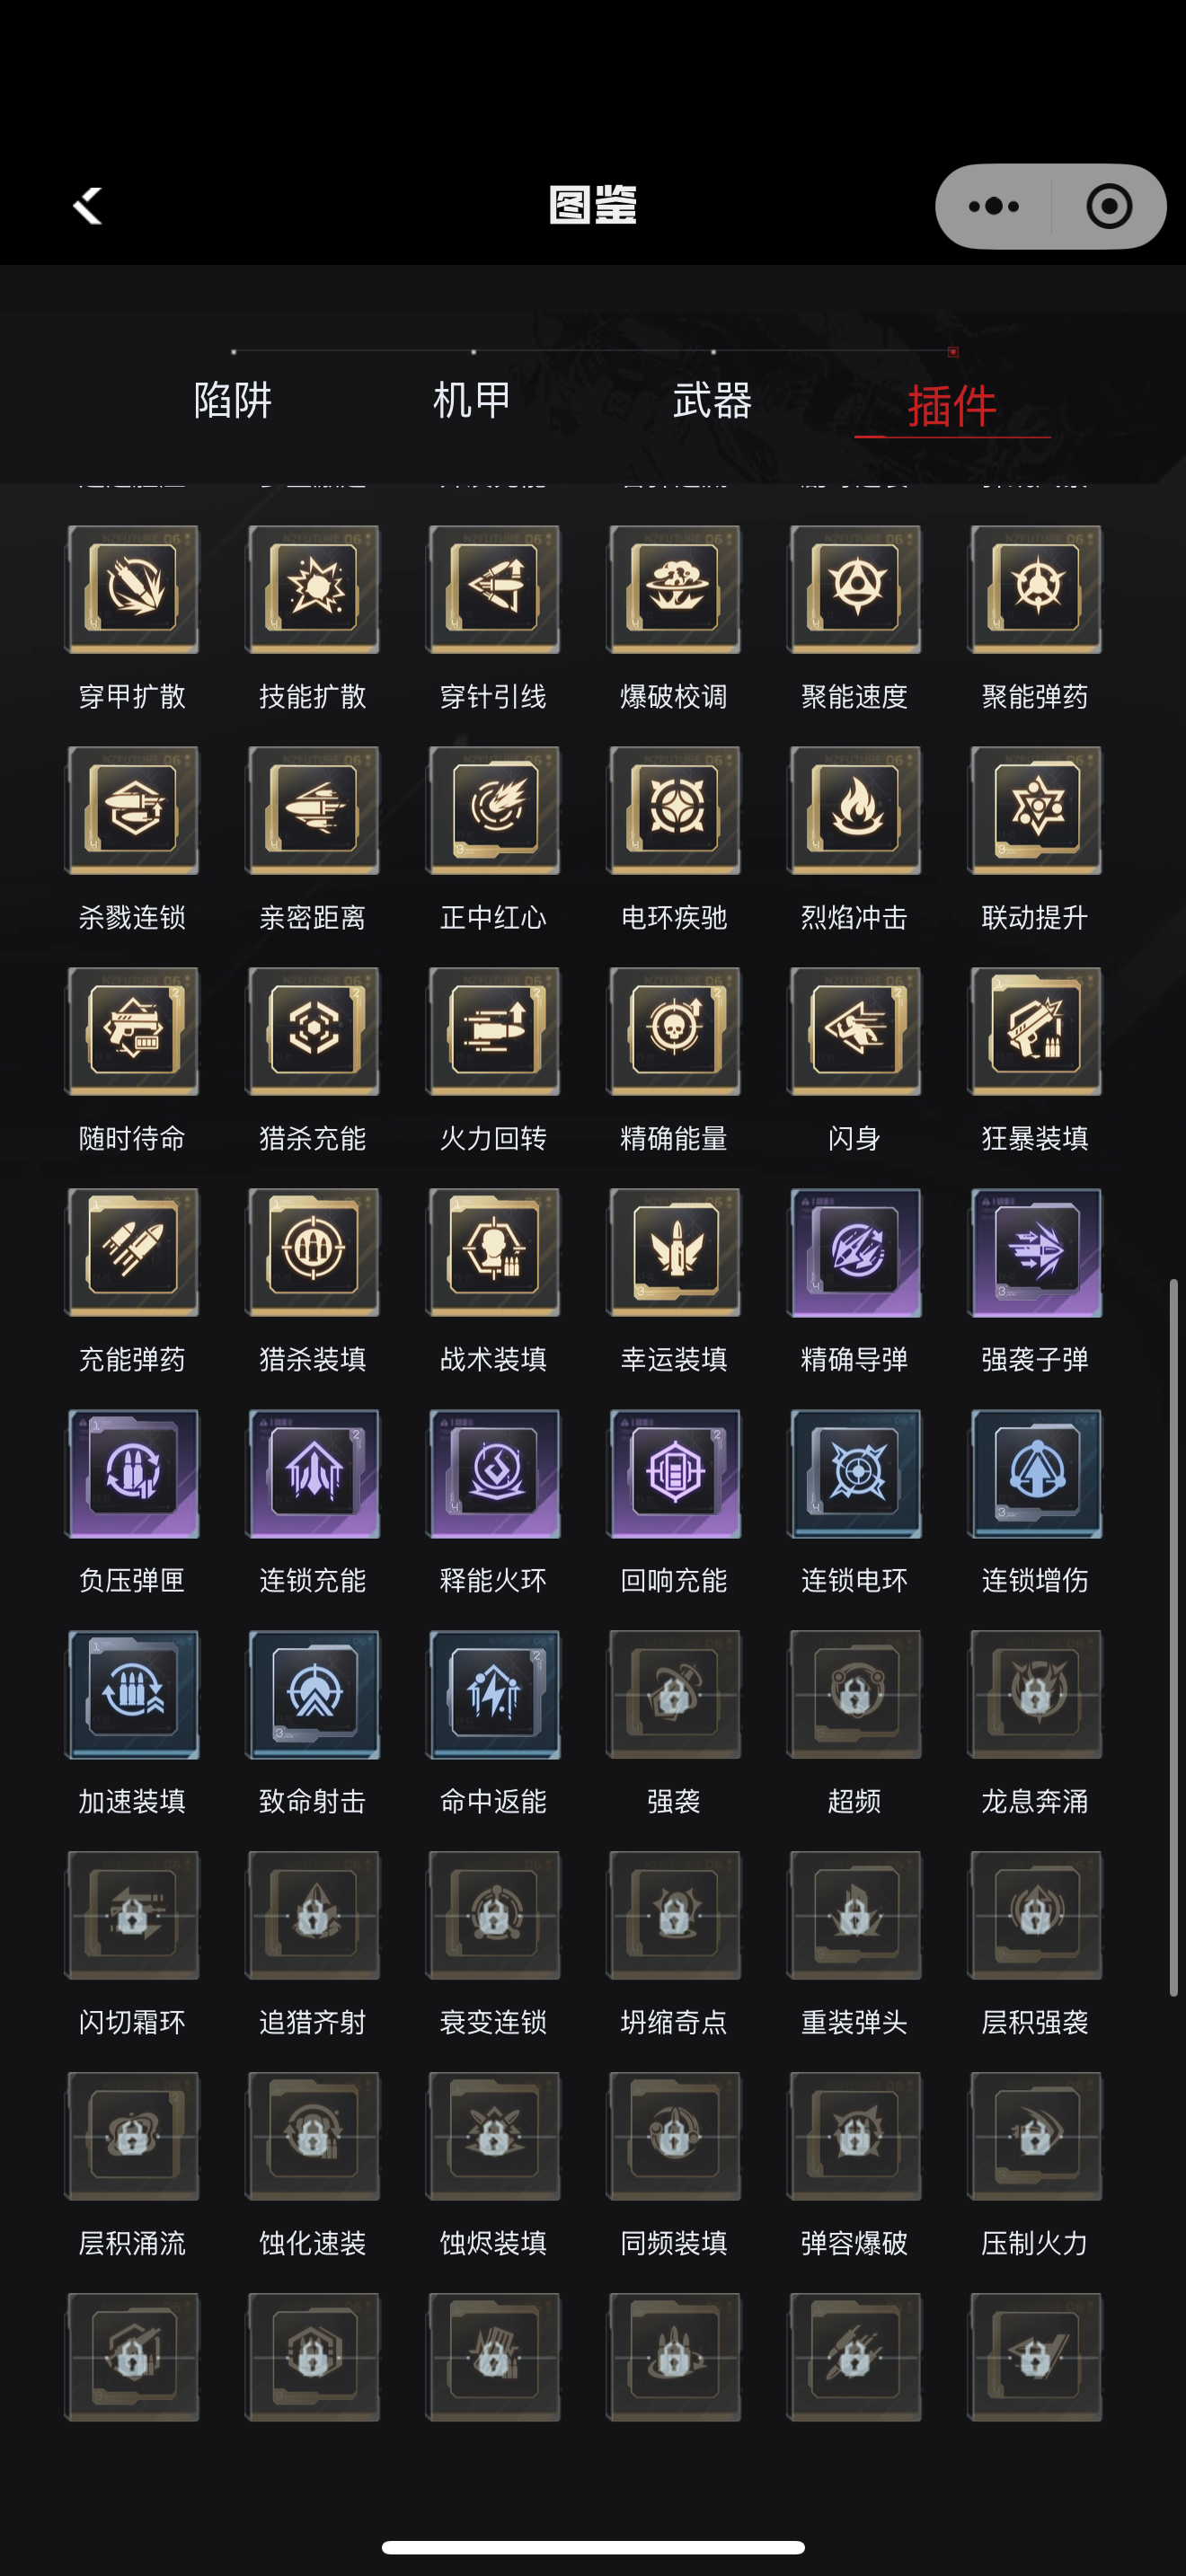Switch to the 机甲 tab
This screenshot has width=1186, height=2576.
[x=472, y=401]
